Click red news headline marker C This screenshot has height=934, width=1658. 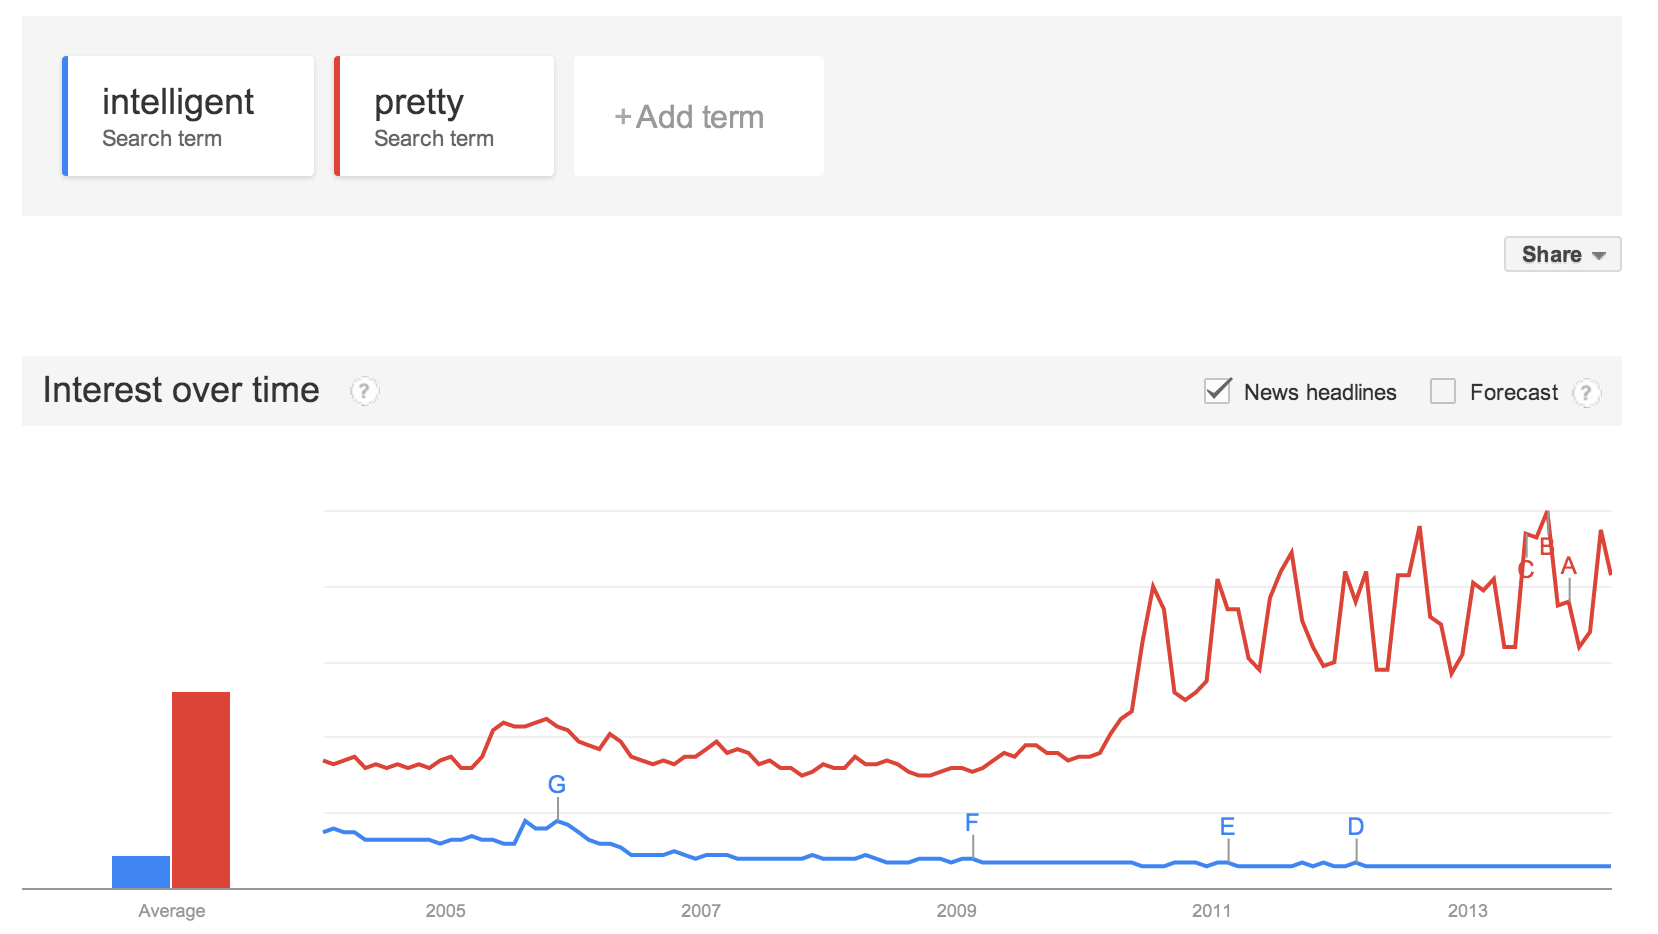click(x=1526, y=570)
